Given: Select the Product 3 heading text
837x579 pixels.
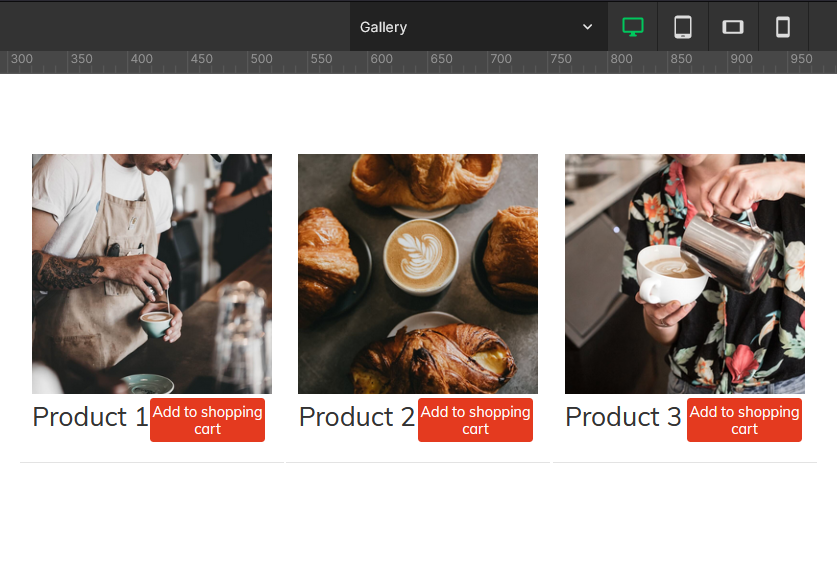Looking at the screenshot, I should pyautogui.click(x=623, y=417).
